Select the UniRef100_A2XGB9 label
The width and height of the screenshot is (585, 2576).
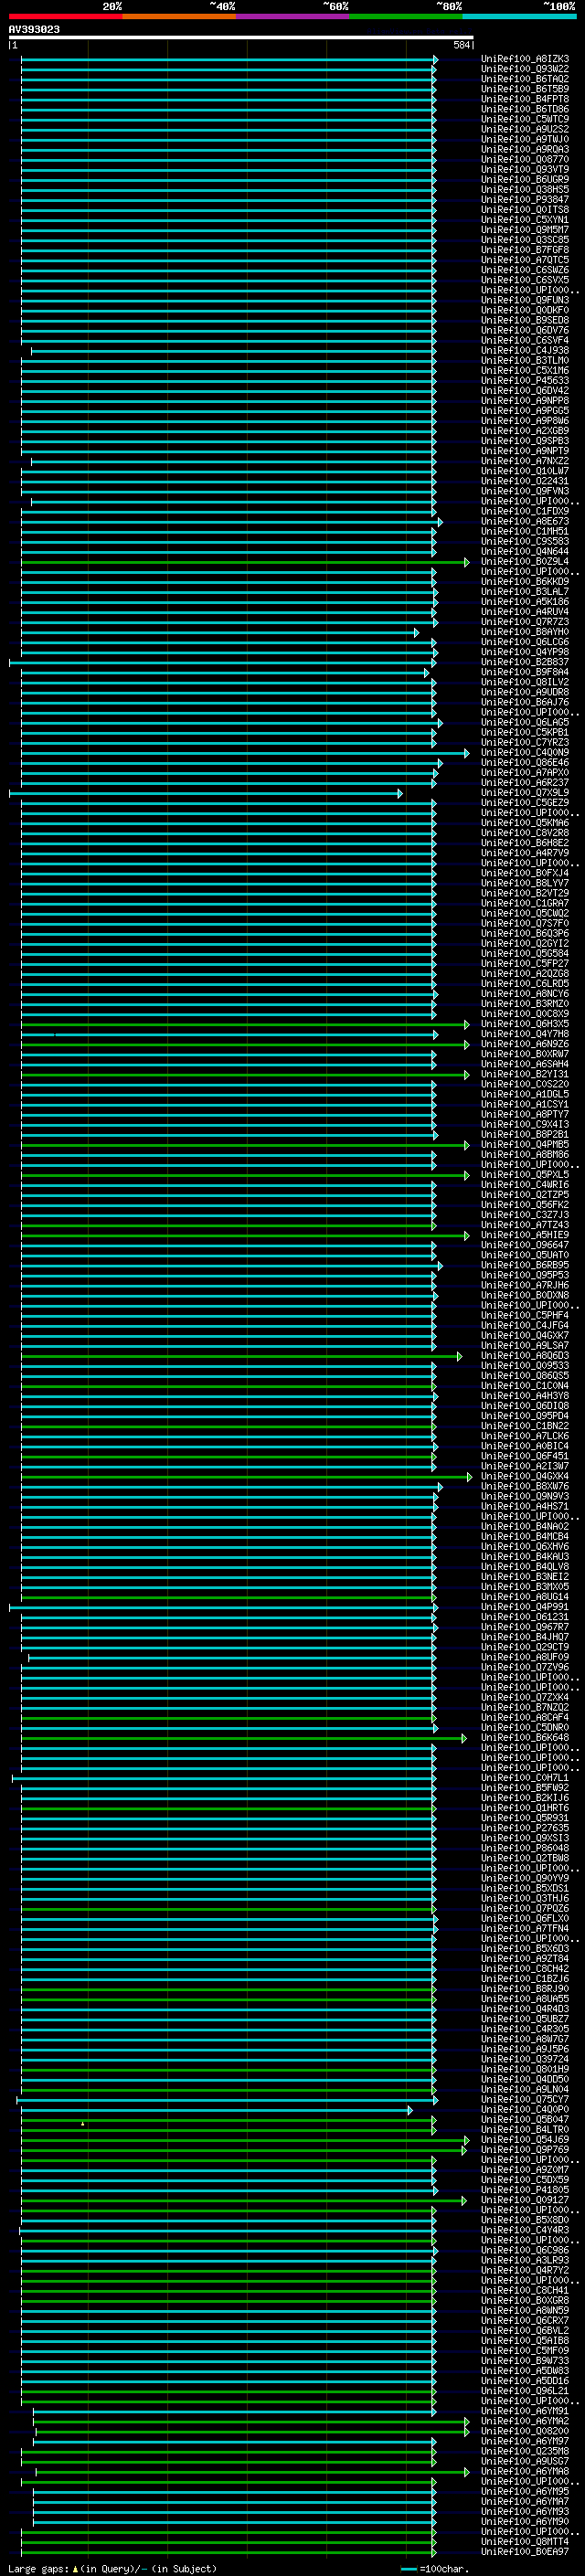click(525, 431)
